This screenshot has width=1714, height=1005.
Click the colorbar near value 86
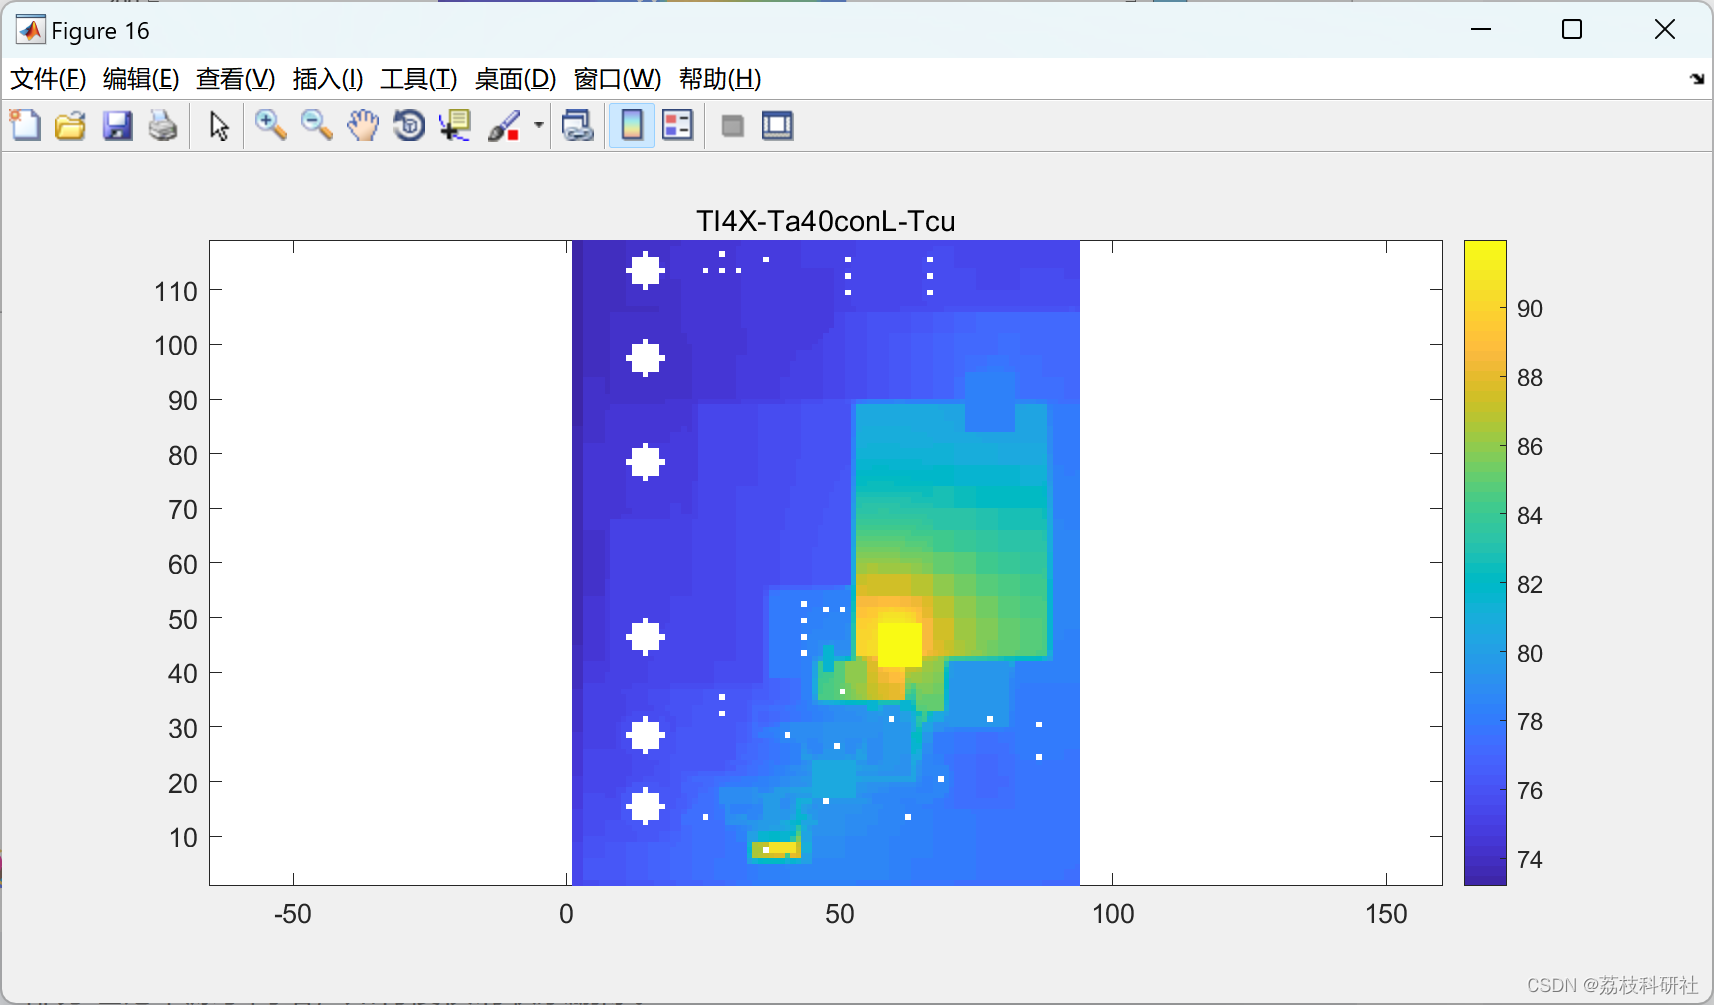(1485, 447)
